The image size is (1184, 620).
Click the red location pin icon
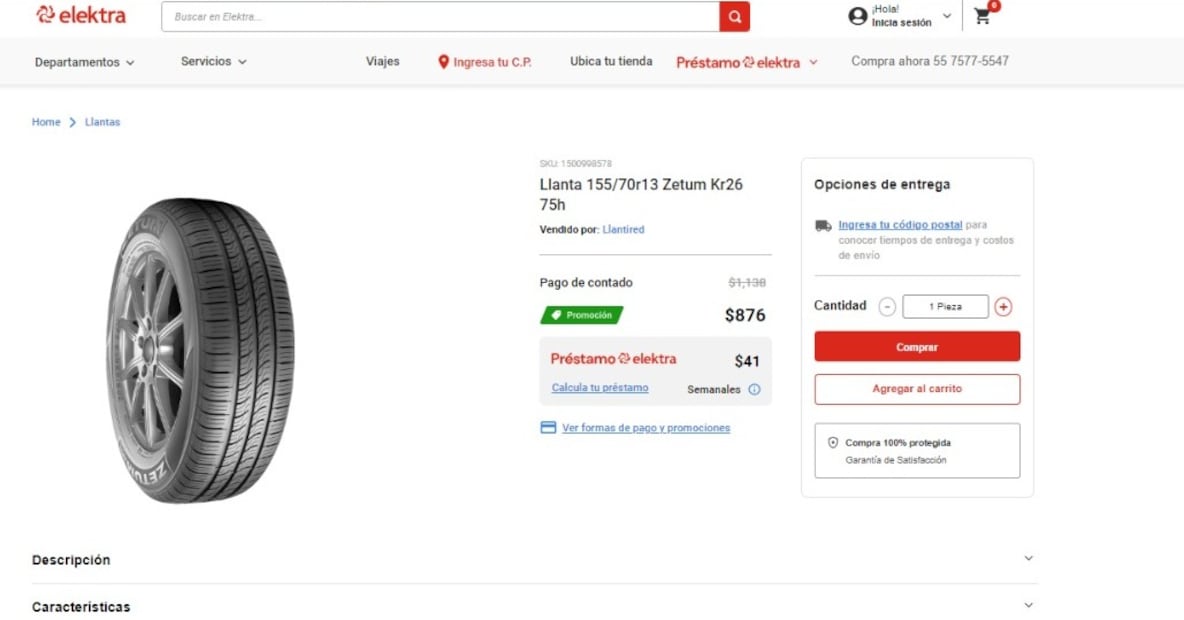coord(443,62)
